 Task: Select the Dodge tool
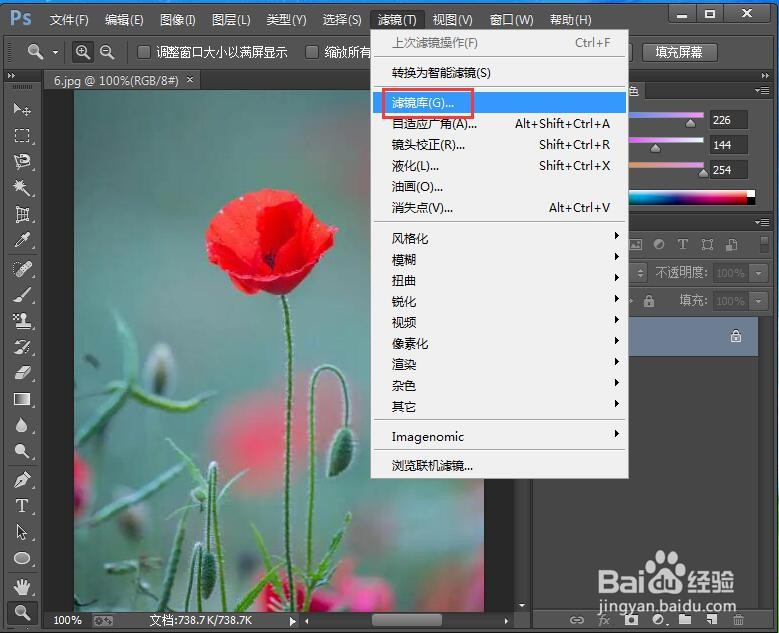[22, 451]
